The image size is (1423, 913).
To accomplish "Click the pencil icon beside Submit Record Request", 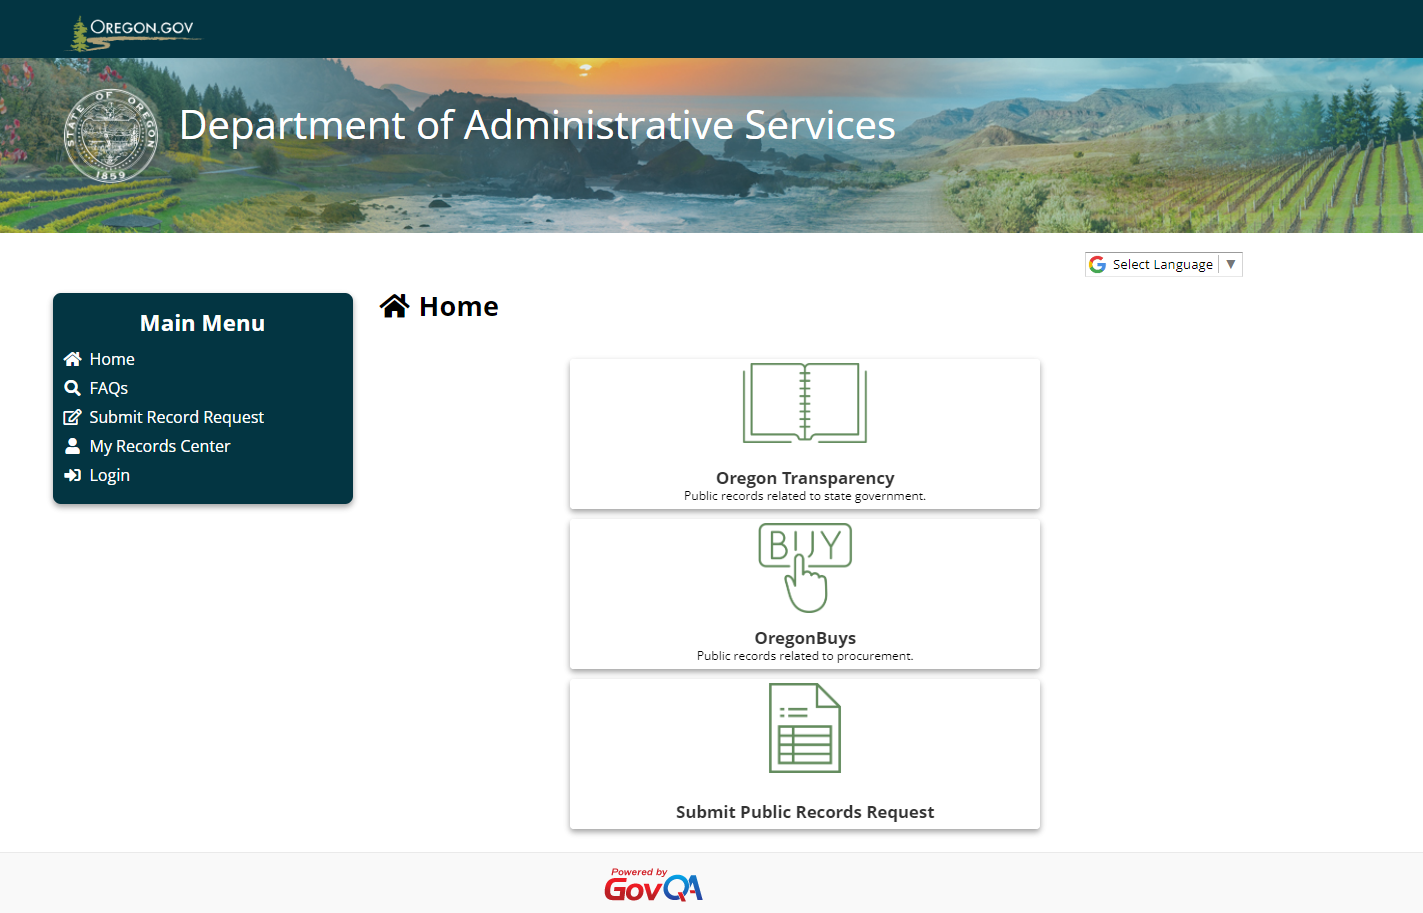I will [72, 417].
